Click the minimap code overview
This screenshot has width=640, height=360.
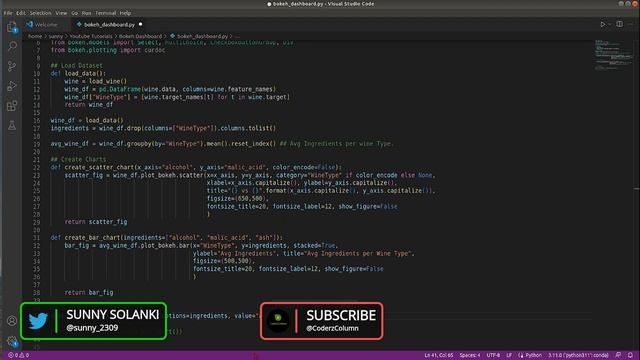(613, 55)
